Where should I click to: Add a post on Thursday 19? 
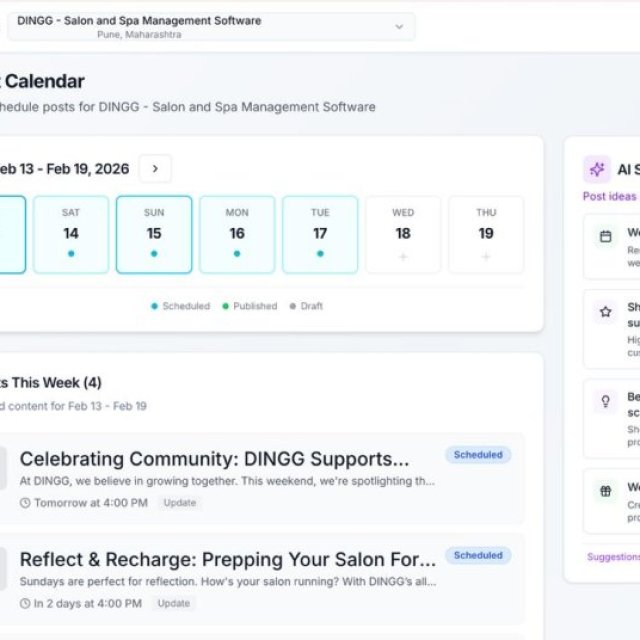(x=486, y=235)
